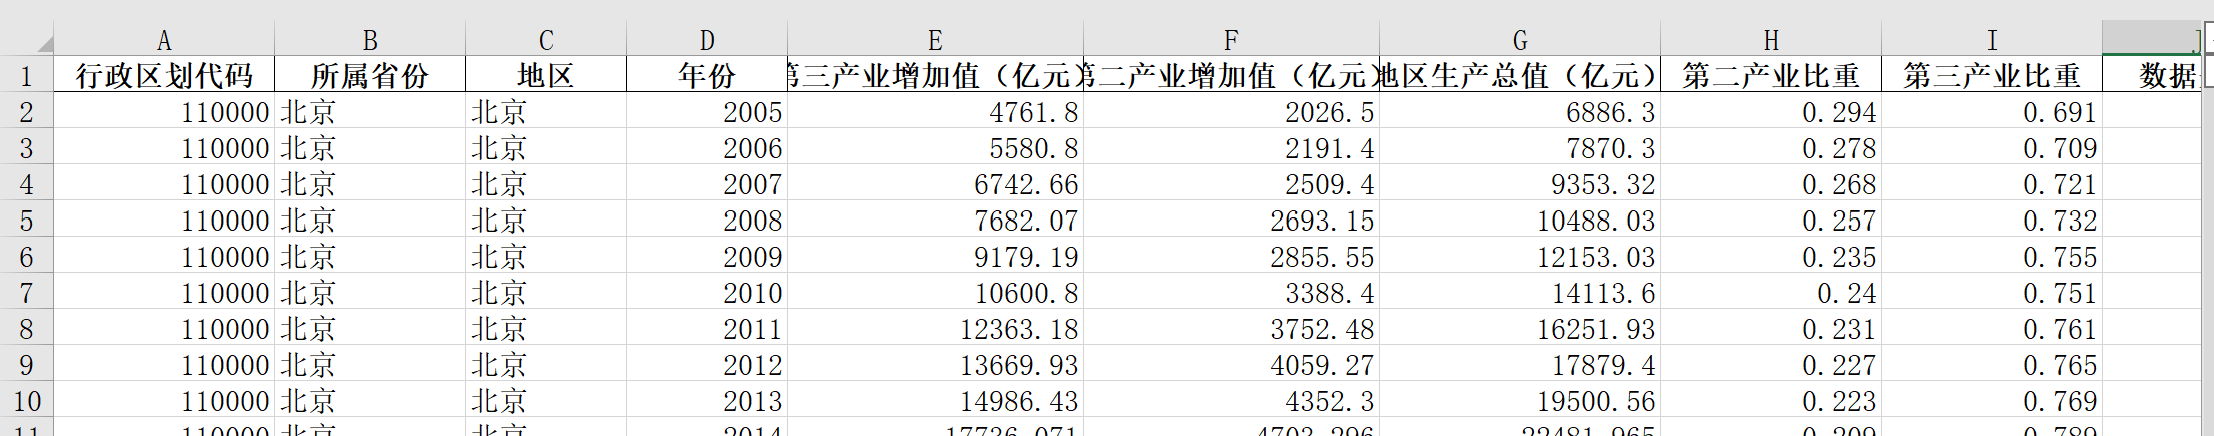Select column C header
Image resolution: width=2214 pixels, height=436 pixels.
546,40
